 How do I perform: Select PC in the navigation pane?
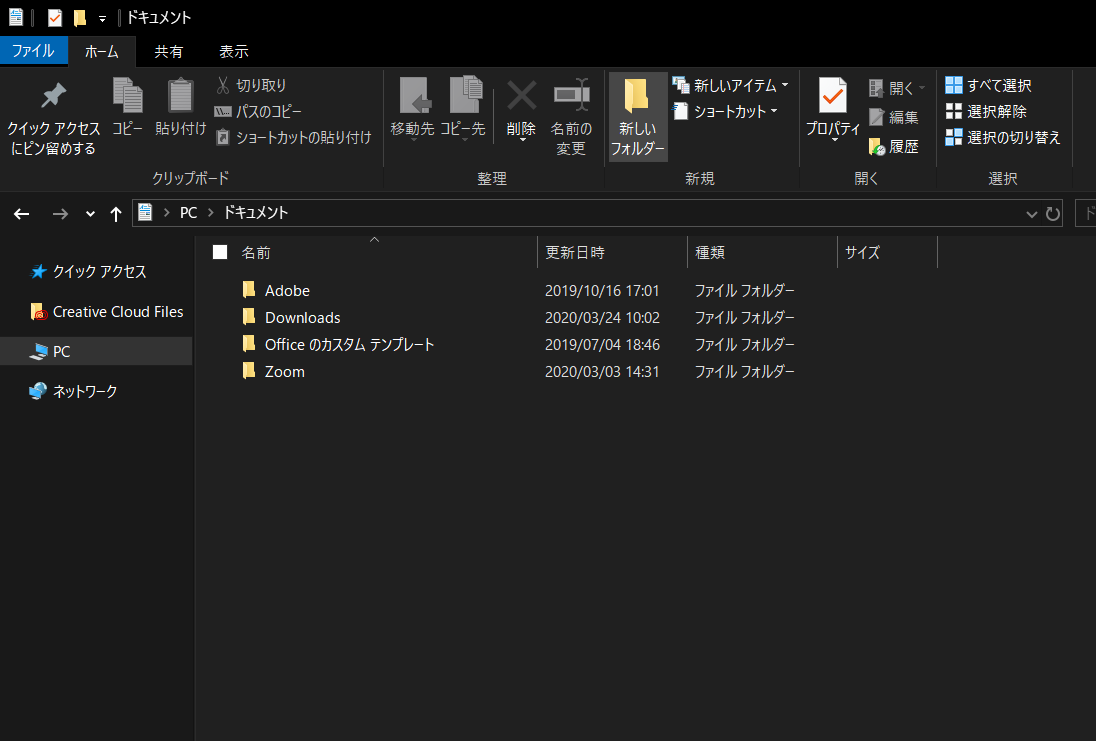(x=96, y=351)
